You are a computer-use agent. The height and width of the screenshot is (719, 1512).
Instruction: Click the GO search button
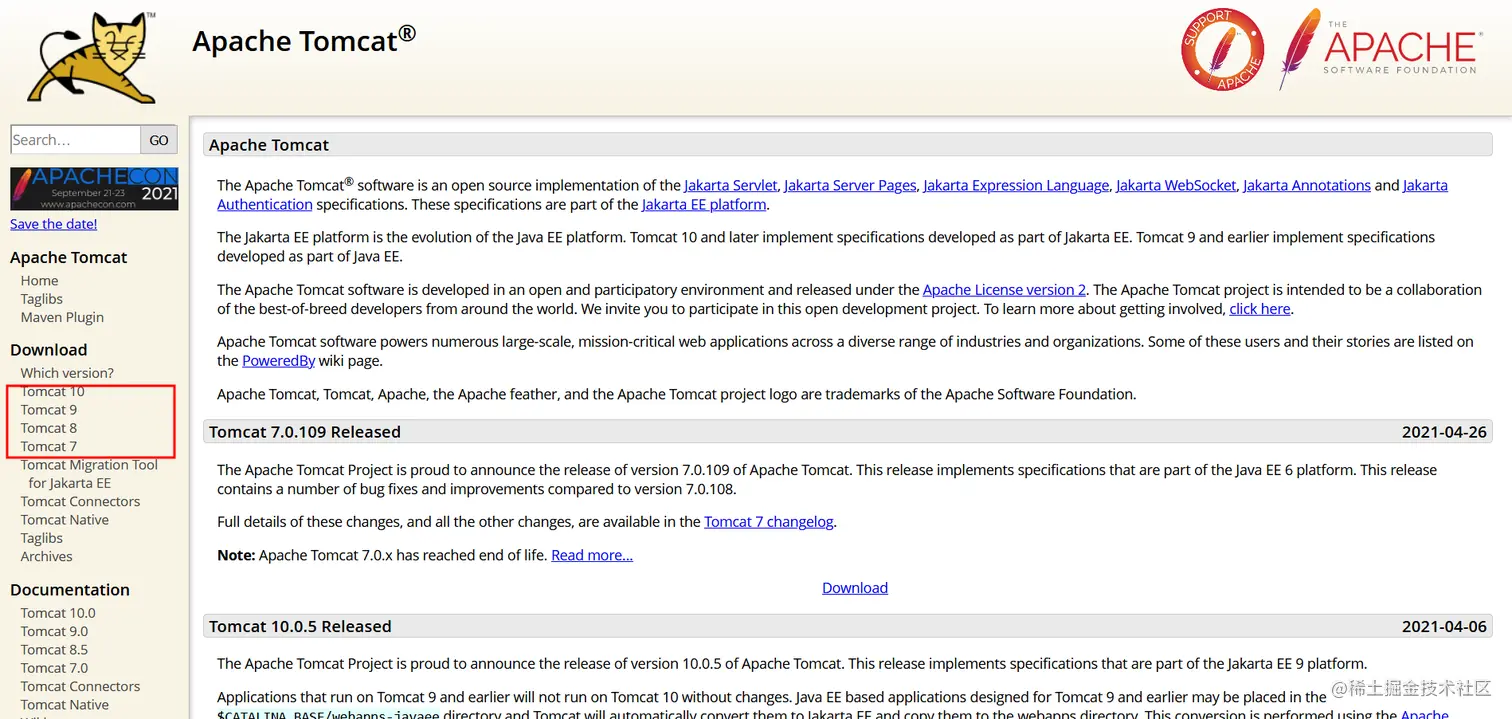[x=159, y=140]
